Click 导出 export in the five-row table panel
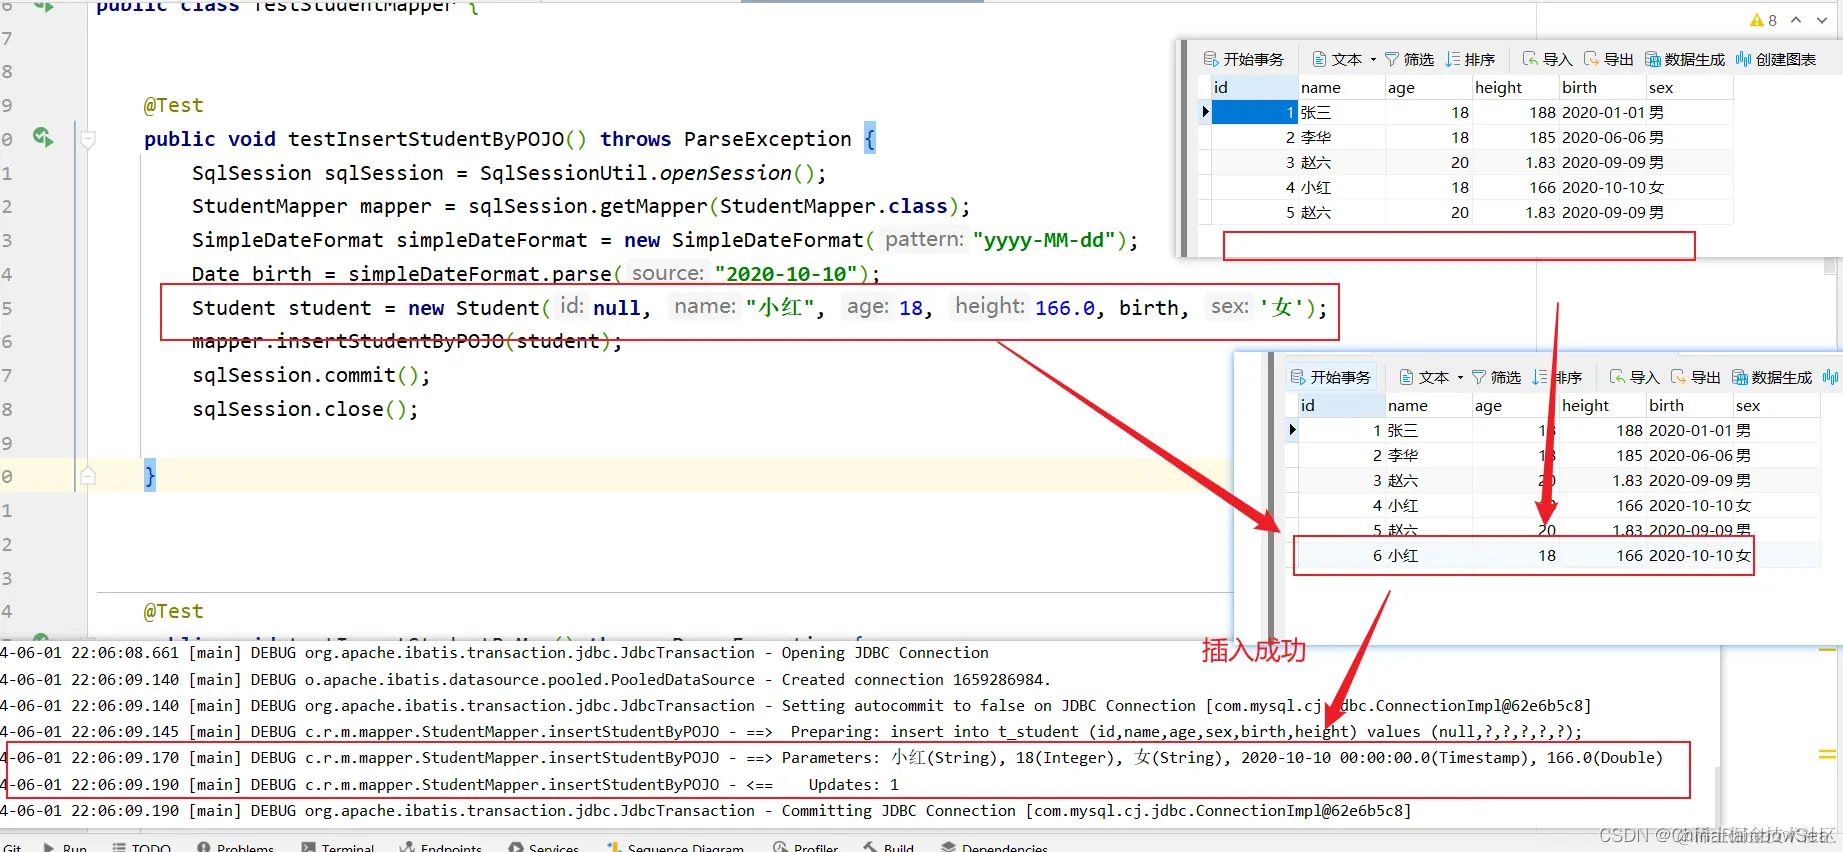Image resolution: width=1843 pixels, height=852 pixels. tap(1608, 59)
